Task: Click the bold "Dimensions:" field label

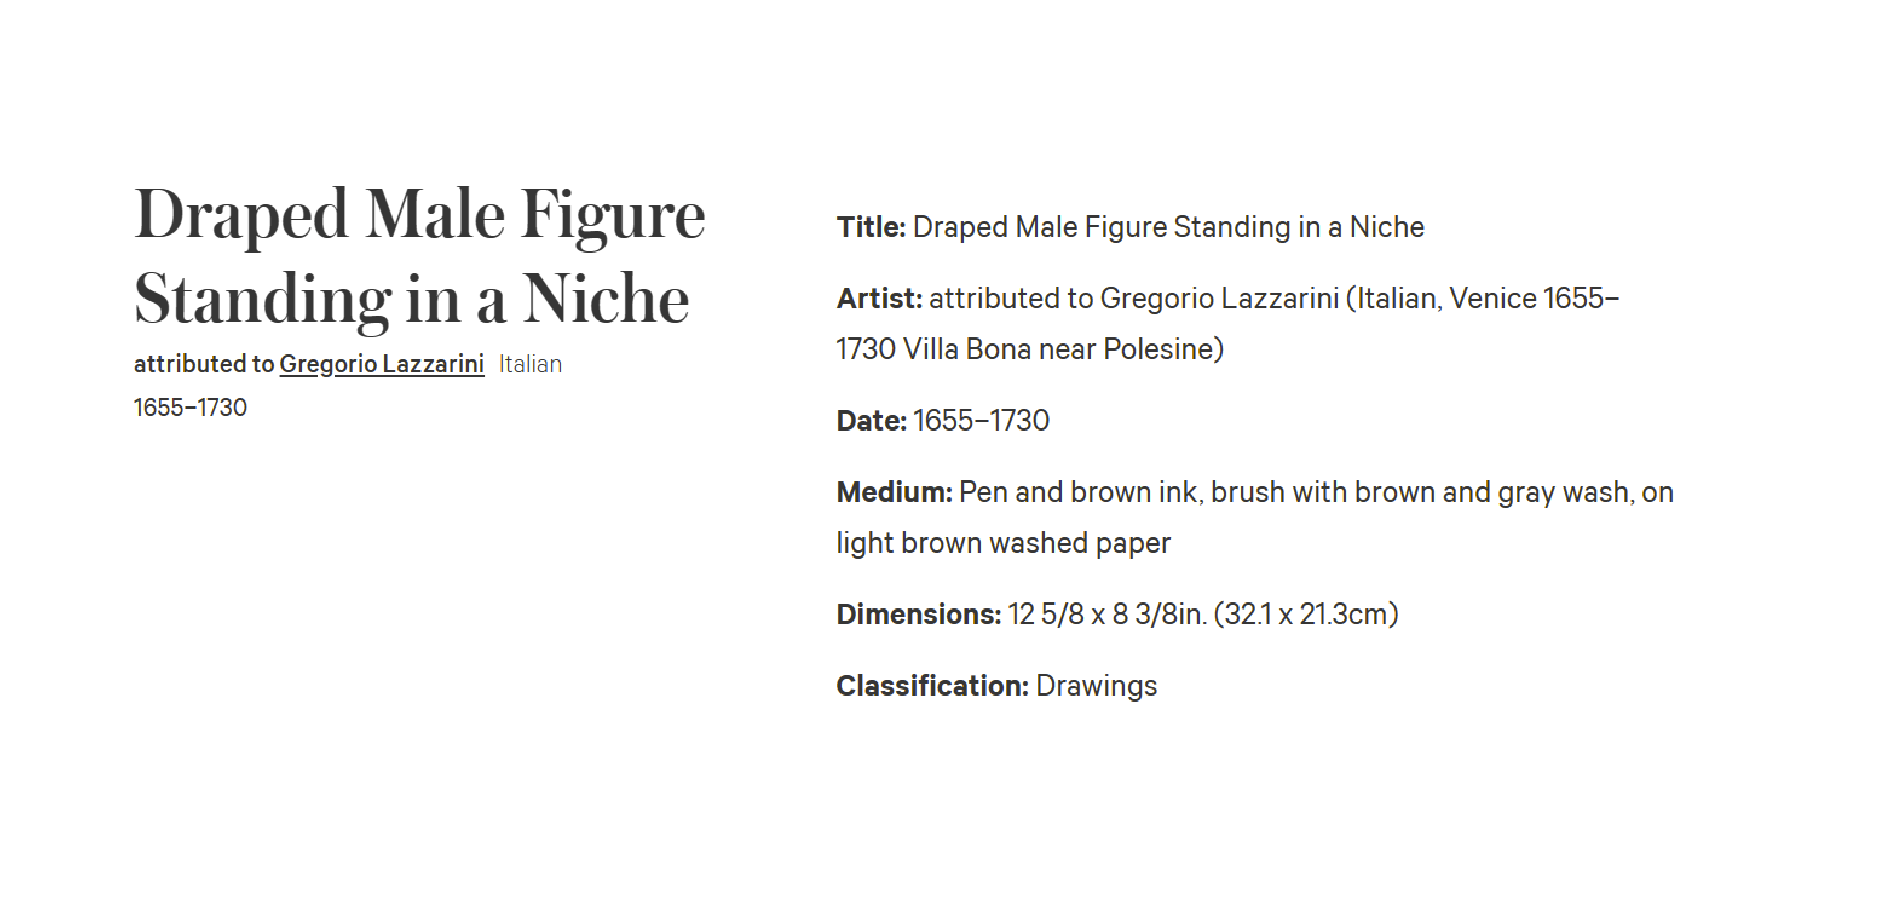Action: click(x=918, y=614)
